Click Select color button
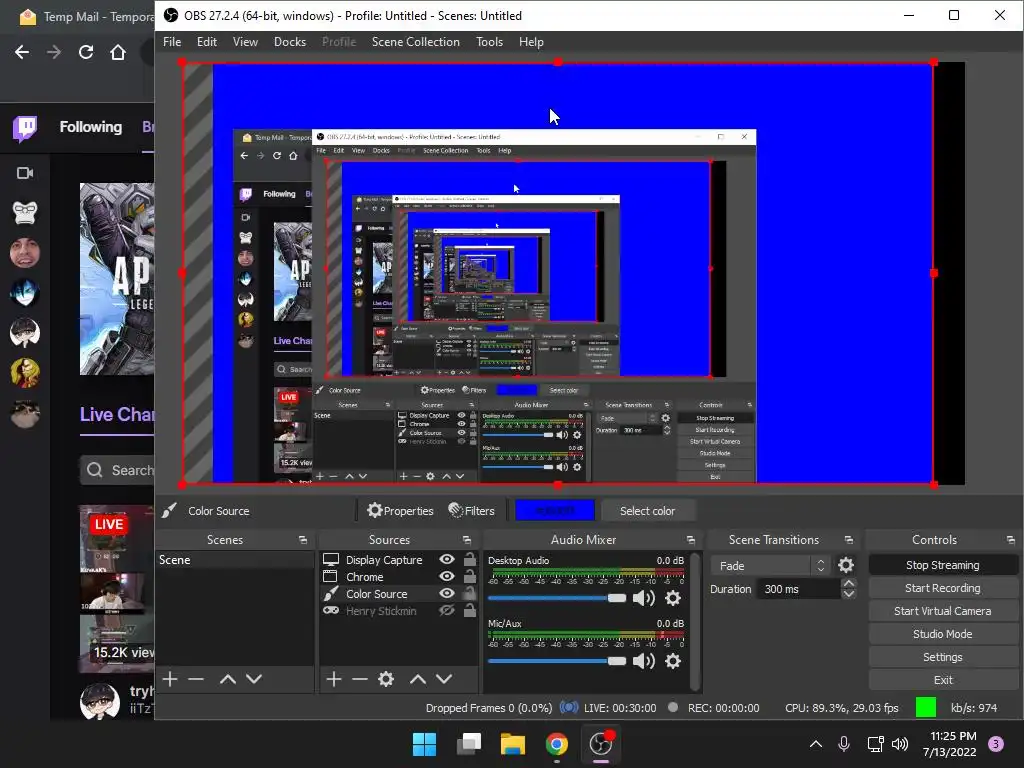Viewport: 1024px width, 768px height. tap(647, 511)
